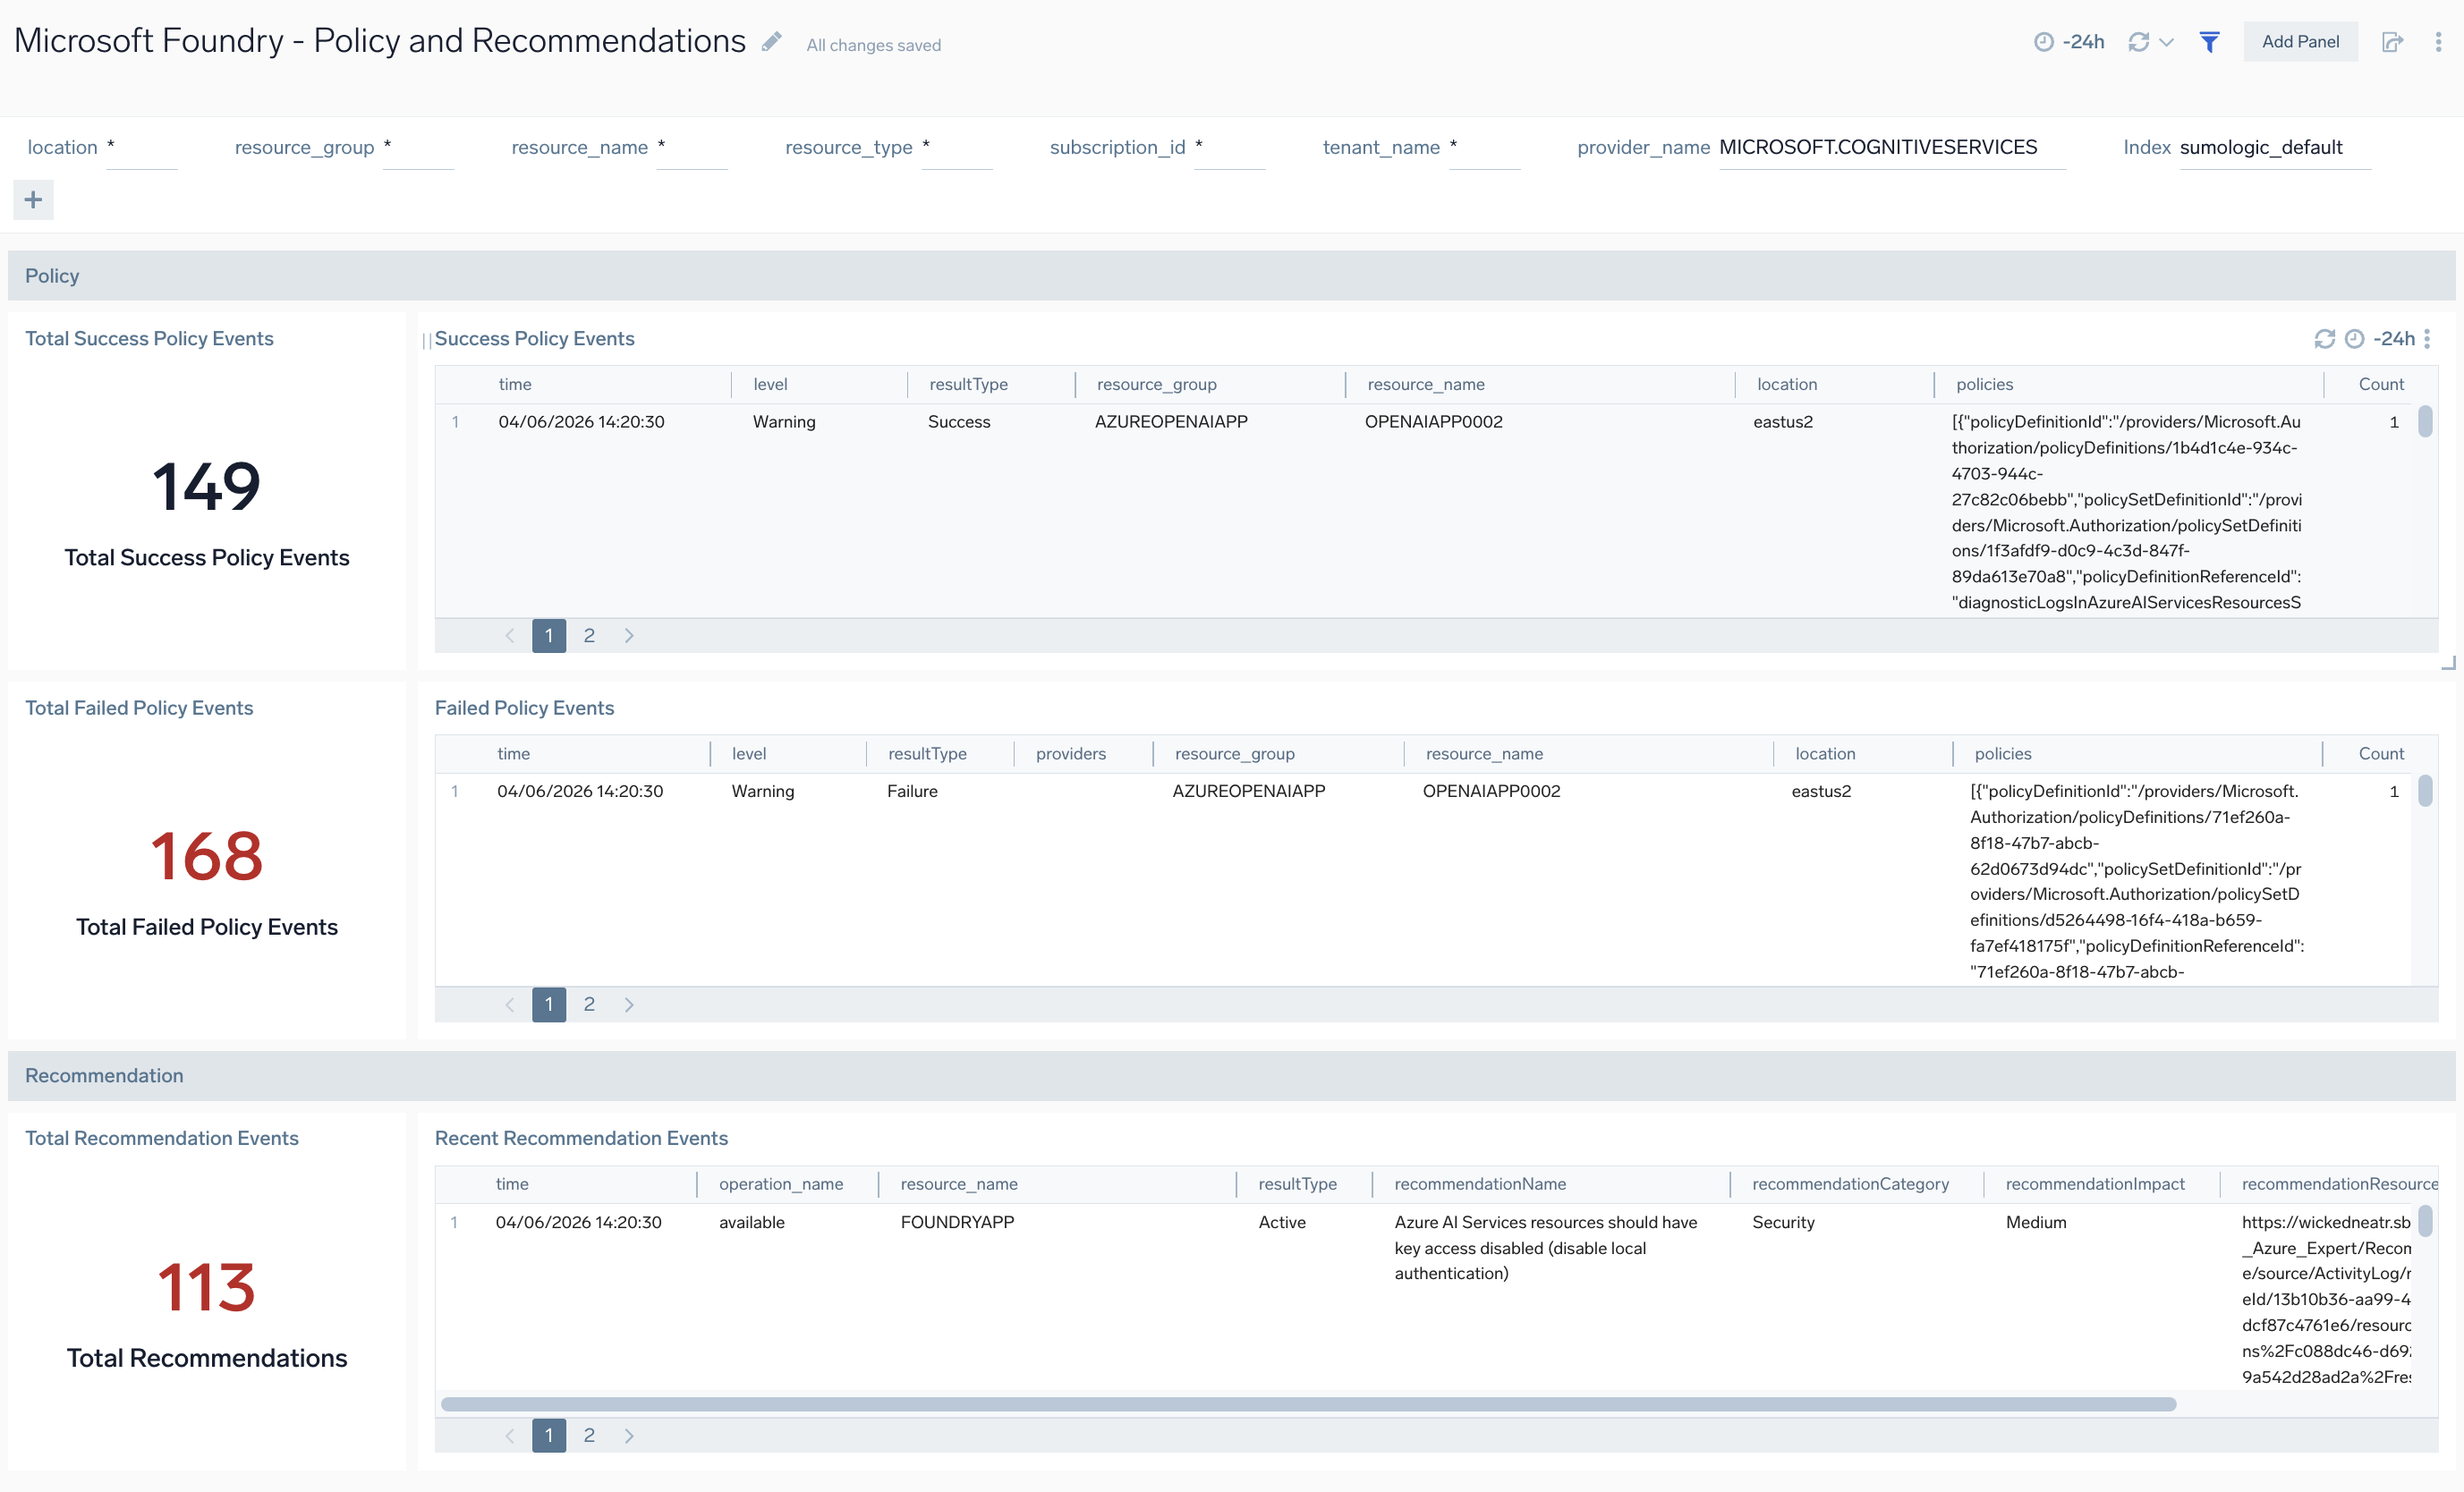Click the pencil icon to edit dashboard title

point(771,42)
